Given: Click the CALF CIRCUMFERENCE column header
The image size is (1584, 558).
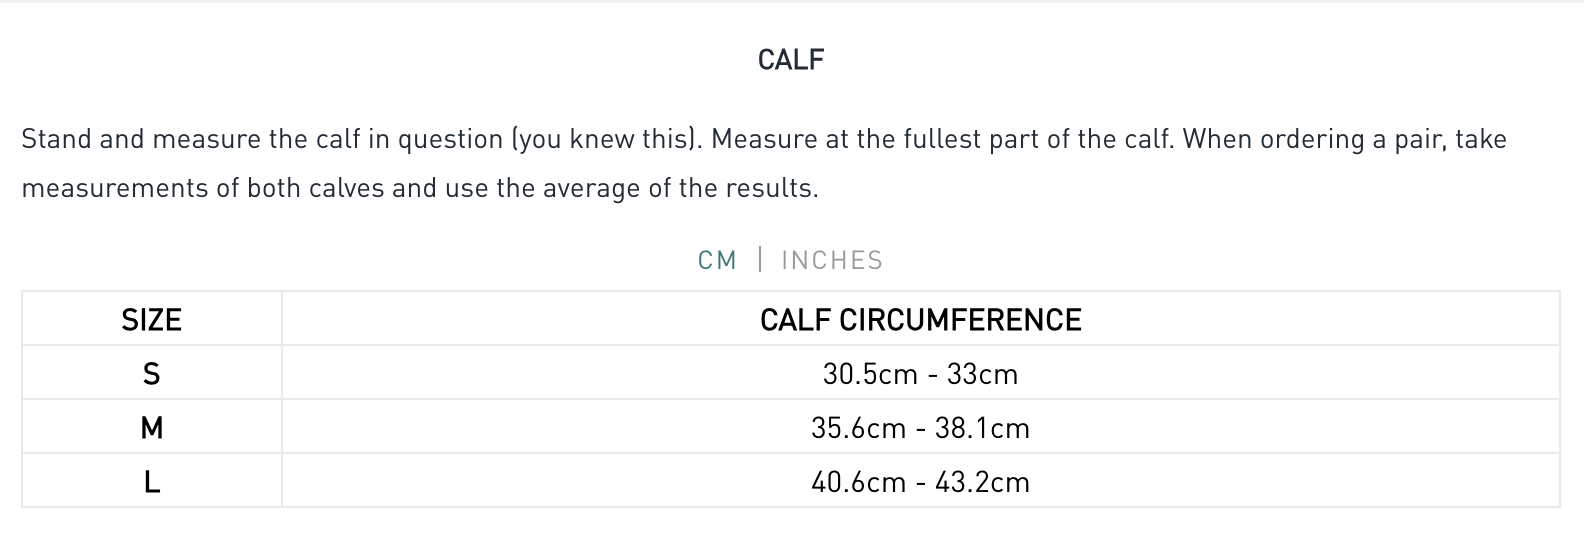Looking at the screenshot, I should (920, 320).
